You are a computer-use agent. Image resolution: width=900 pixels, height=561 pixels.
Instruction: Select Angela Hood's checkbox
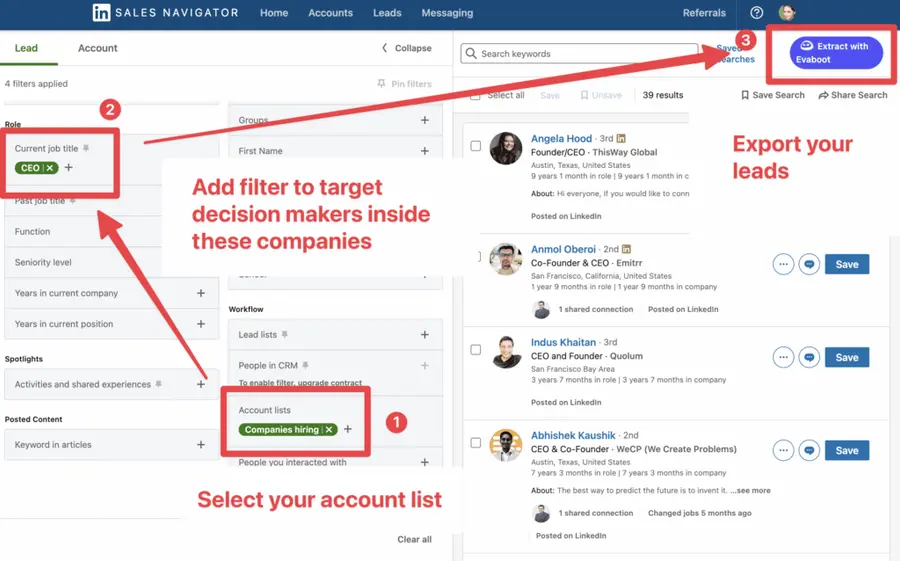click(x=476, y=146)
